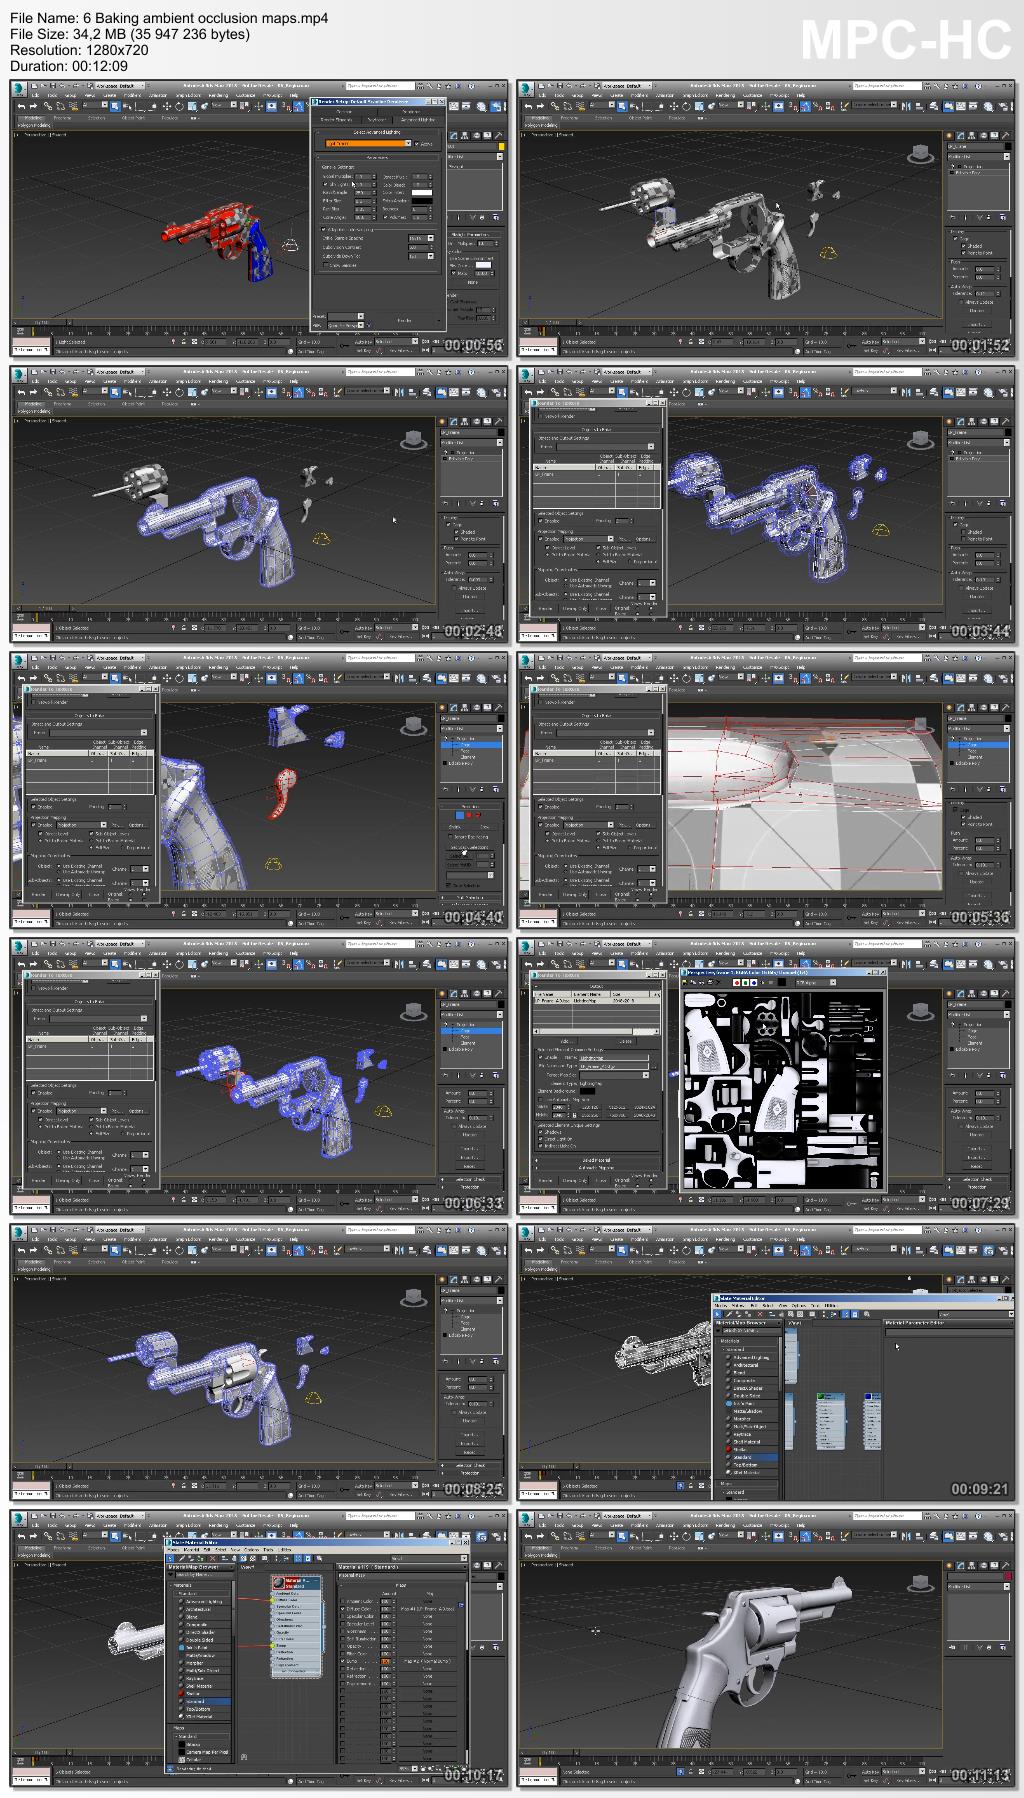Click the material node preview sphere in frame 00:10:17
This screenshot has width=1024, height=1798.
pyautogui.click(x=278, y=1583)
